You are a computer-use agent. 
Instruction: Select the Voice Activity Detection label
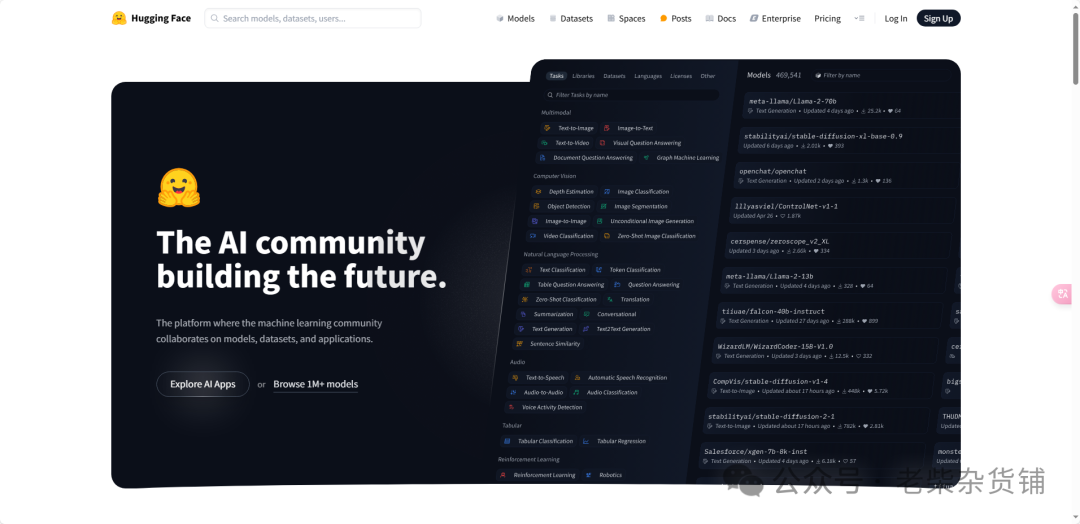552,408
